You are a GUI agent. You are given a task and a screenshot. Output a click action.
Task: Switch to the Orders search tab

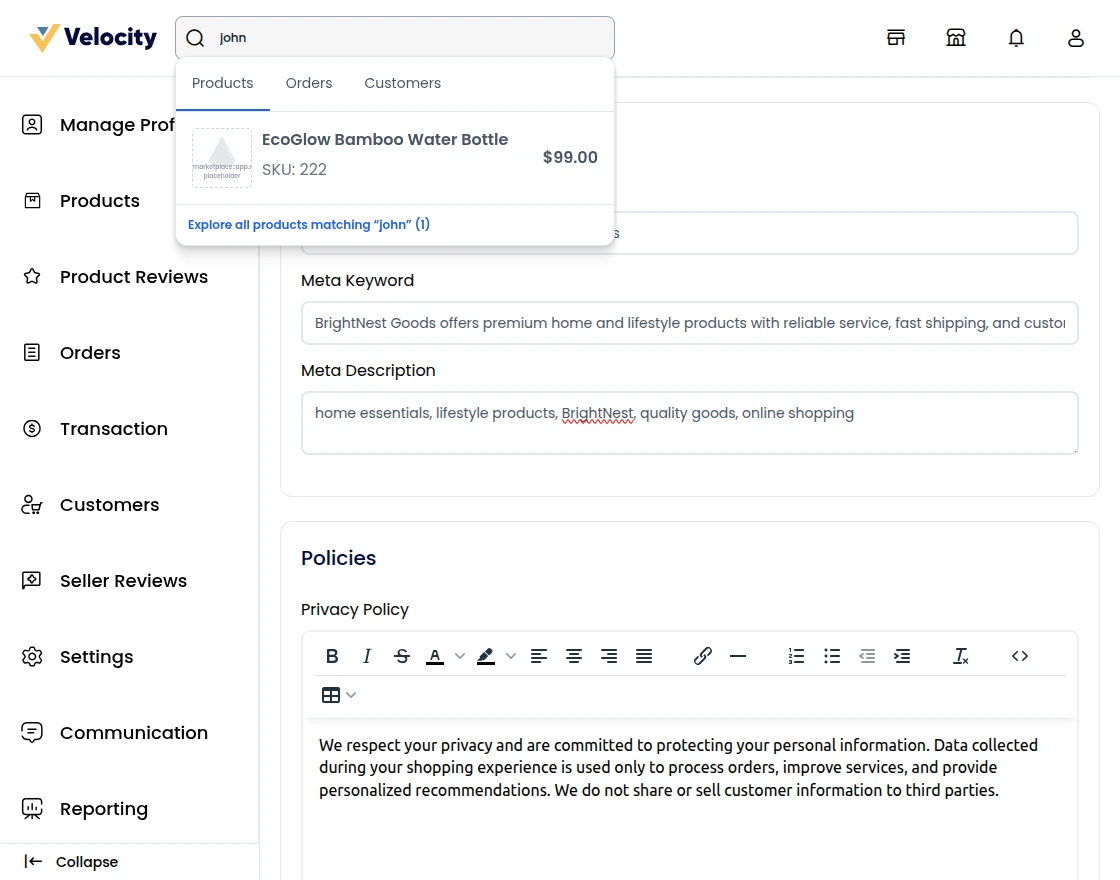[x=308, y=83]
